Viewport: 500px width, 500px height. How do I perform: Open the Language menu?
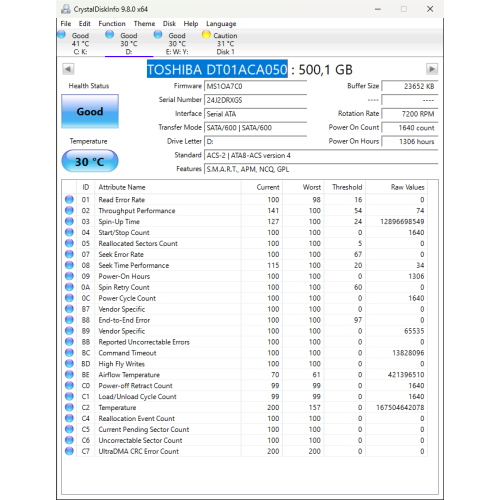coord(221,24)
